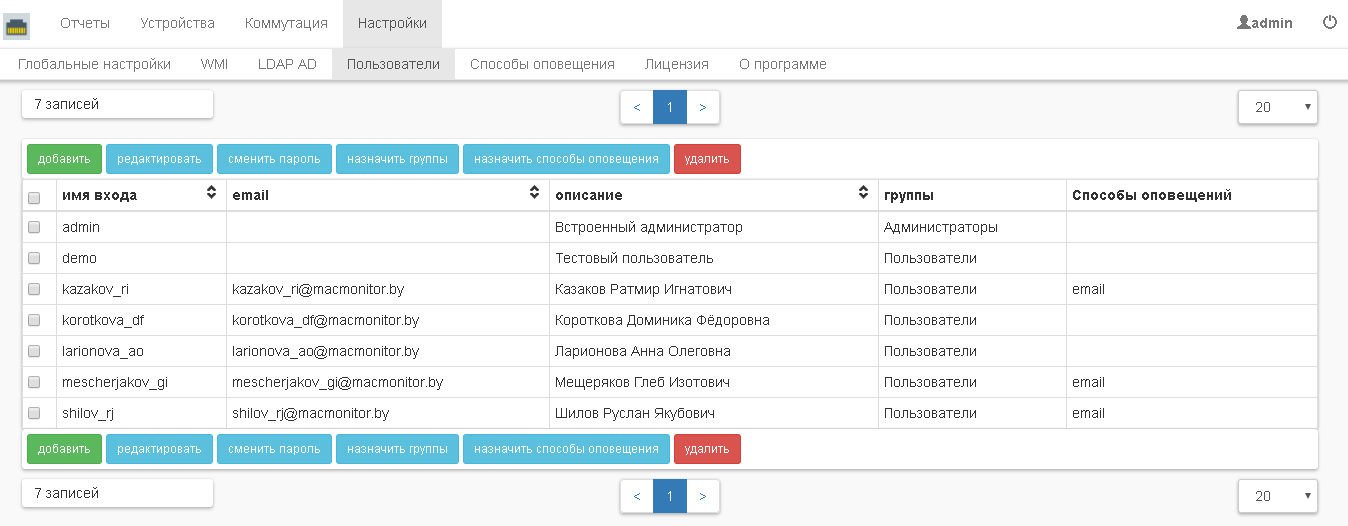The height and width of the screenshot is (526, 1348).
Task: Click the top "7 записей" records field
Action: click(x=117, y=104)
